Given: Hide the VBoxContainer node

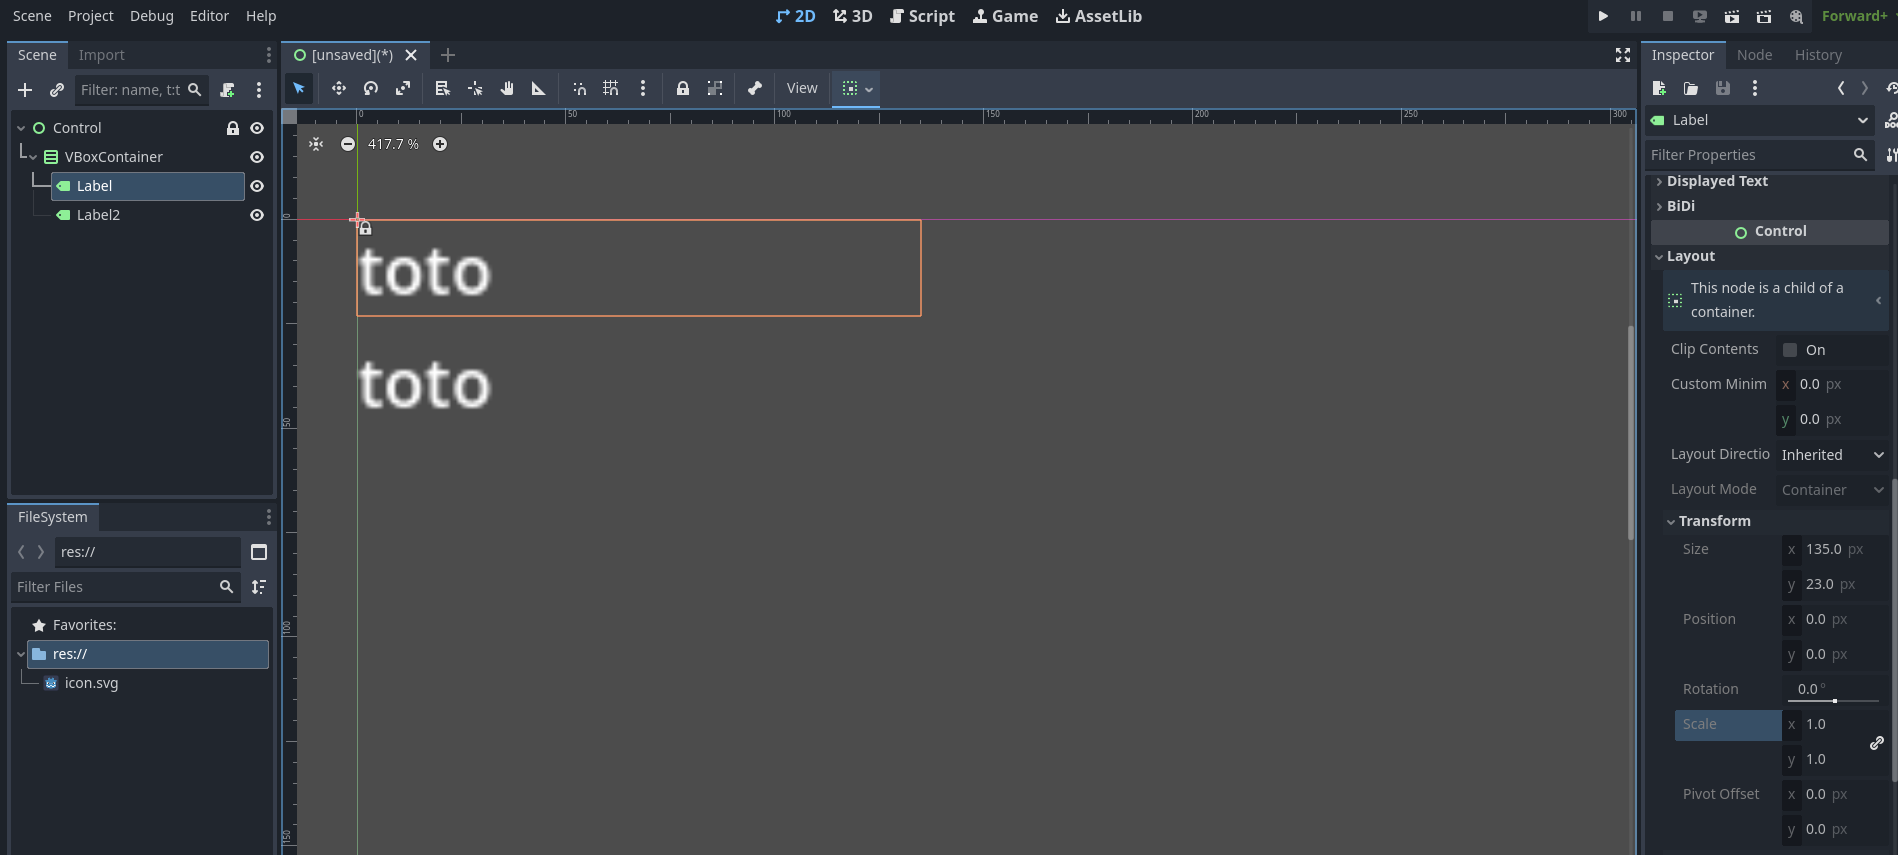Looking at the screenshot, I should click(257, 157).
